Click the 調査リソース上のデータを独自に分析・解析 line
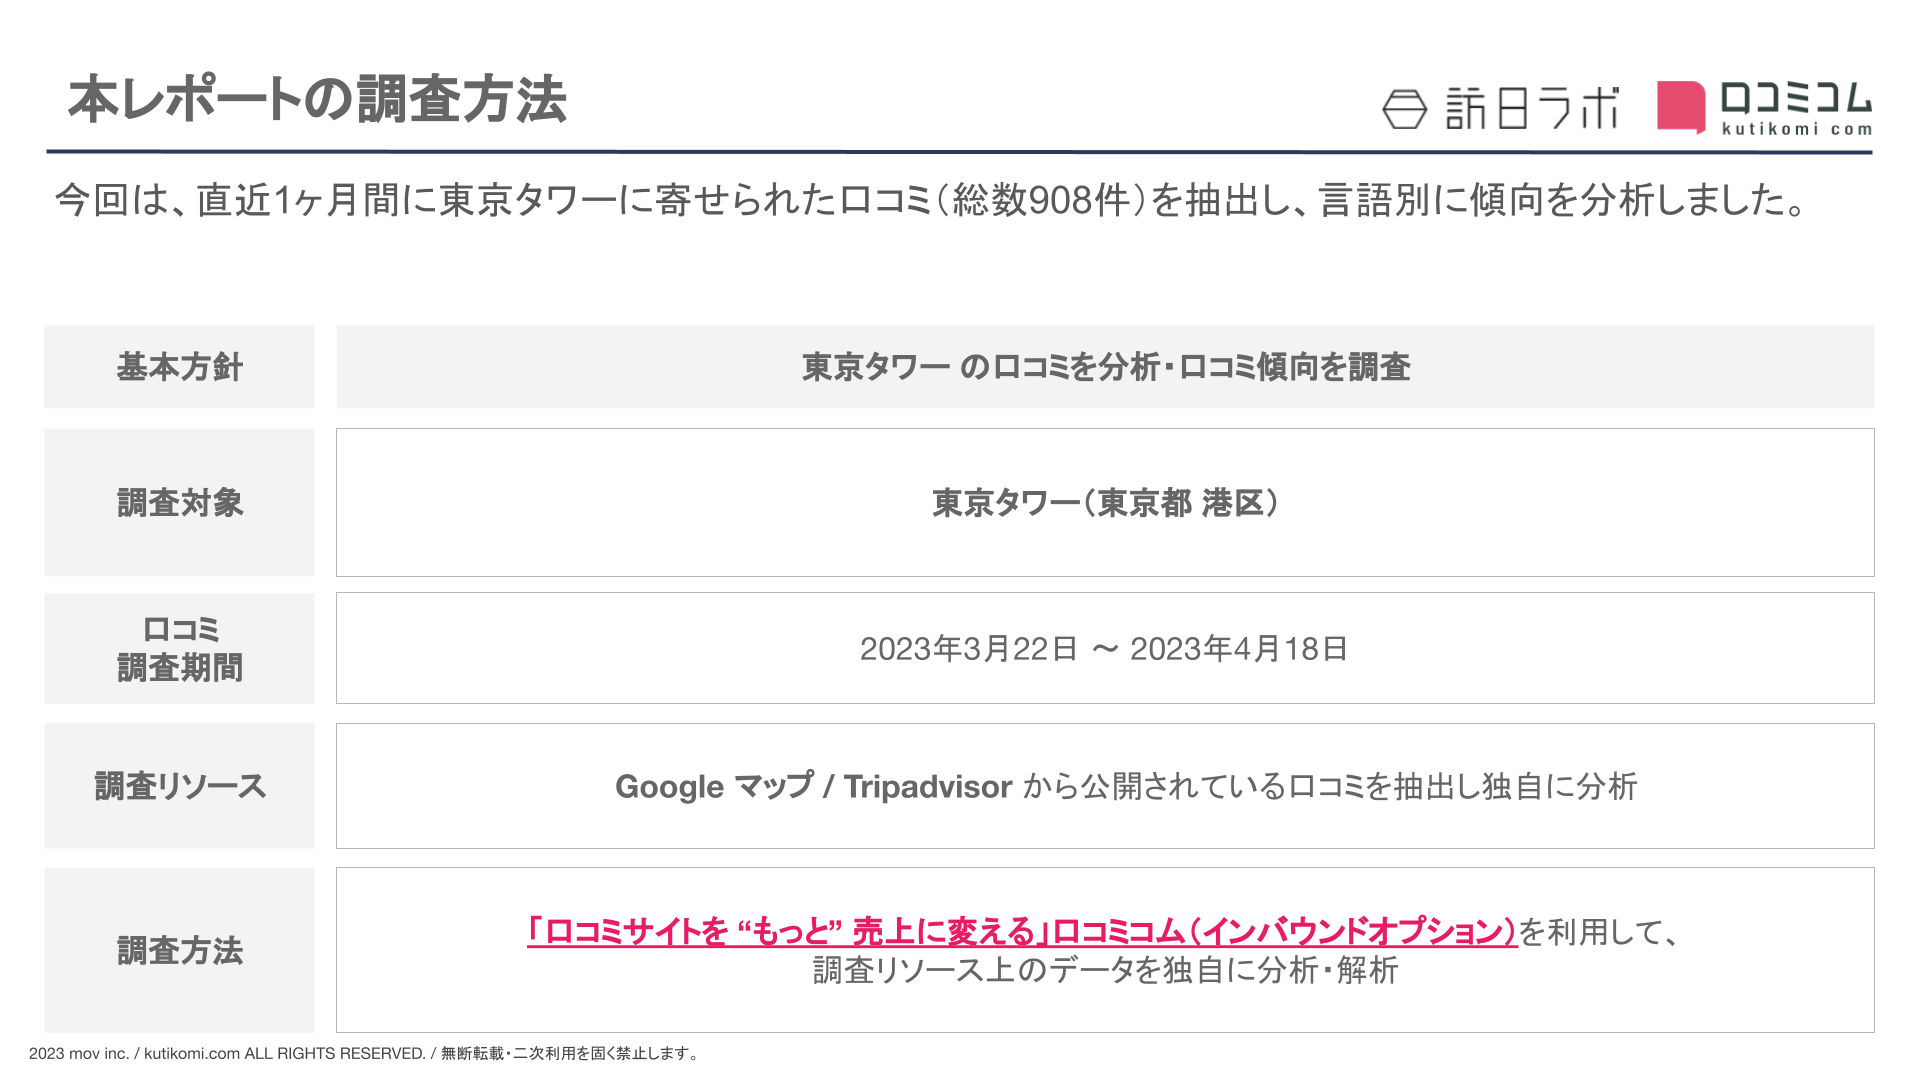This screenshot has width=1919, height=1080. click(1105, 970)
